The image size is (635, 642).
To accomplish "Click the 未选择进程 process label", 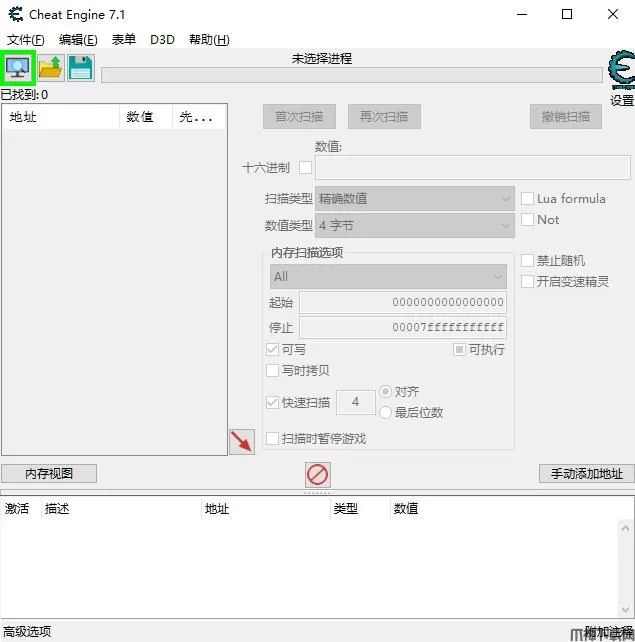I will click(322, 59).
